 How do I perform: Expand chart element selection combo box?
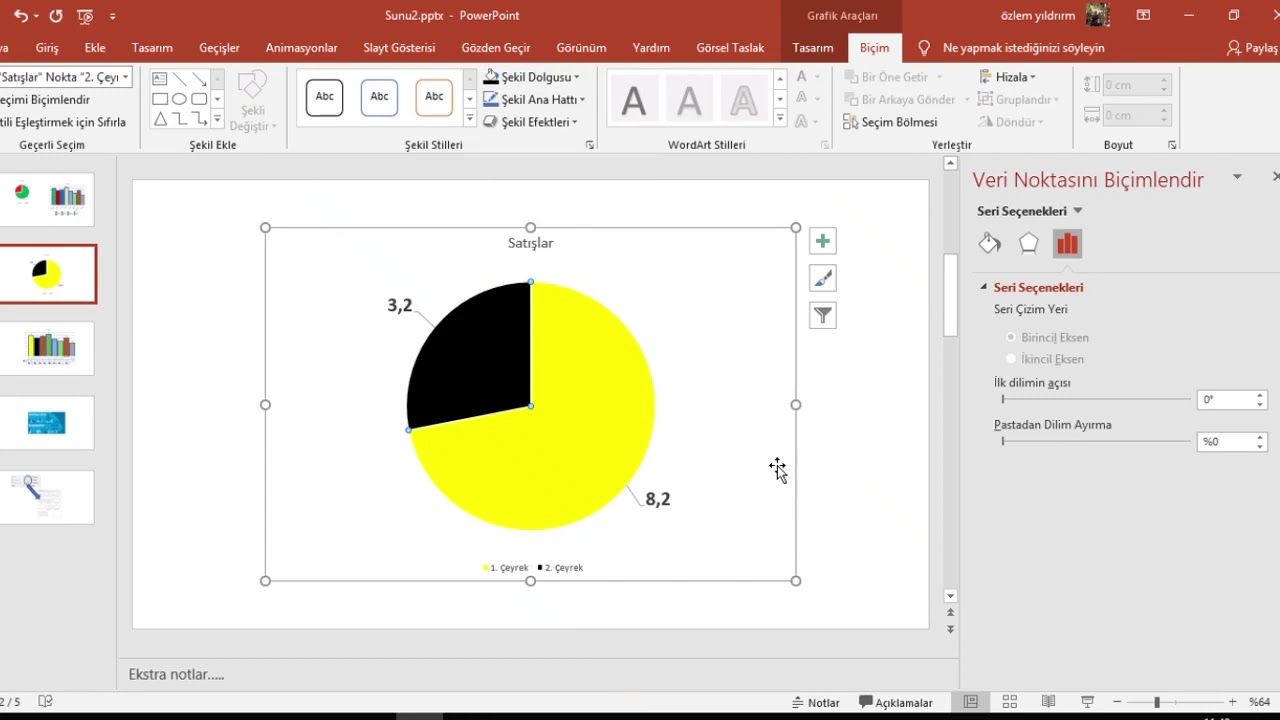[125, 77]
